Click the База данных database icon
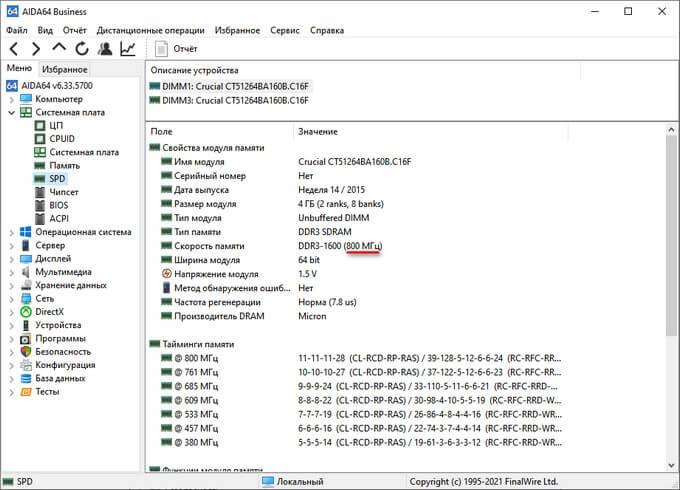The height and width of the screenshot is (490, 680). [26, 379]
